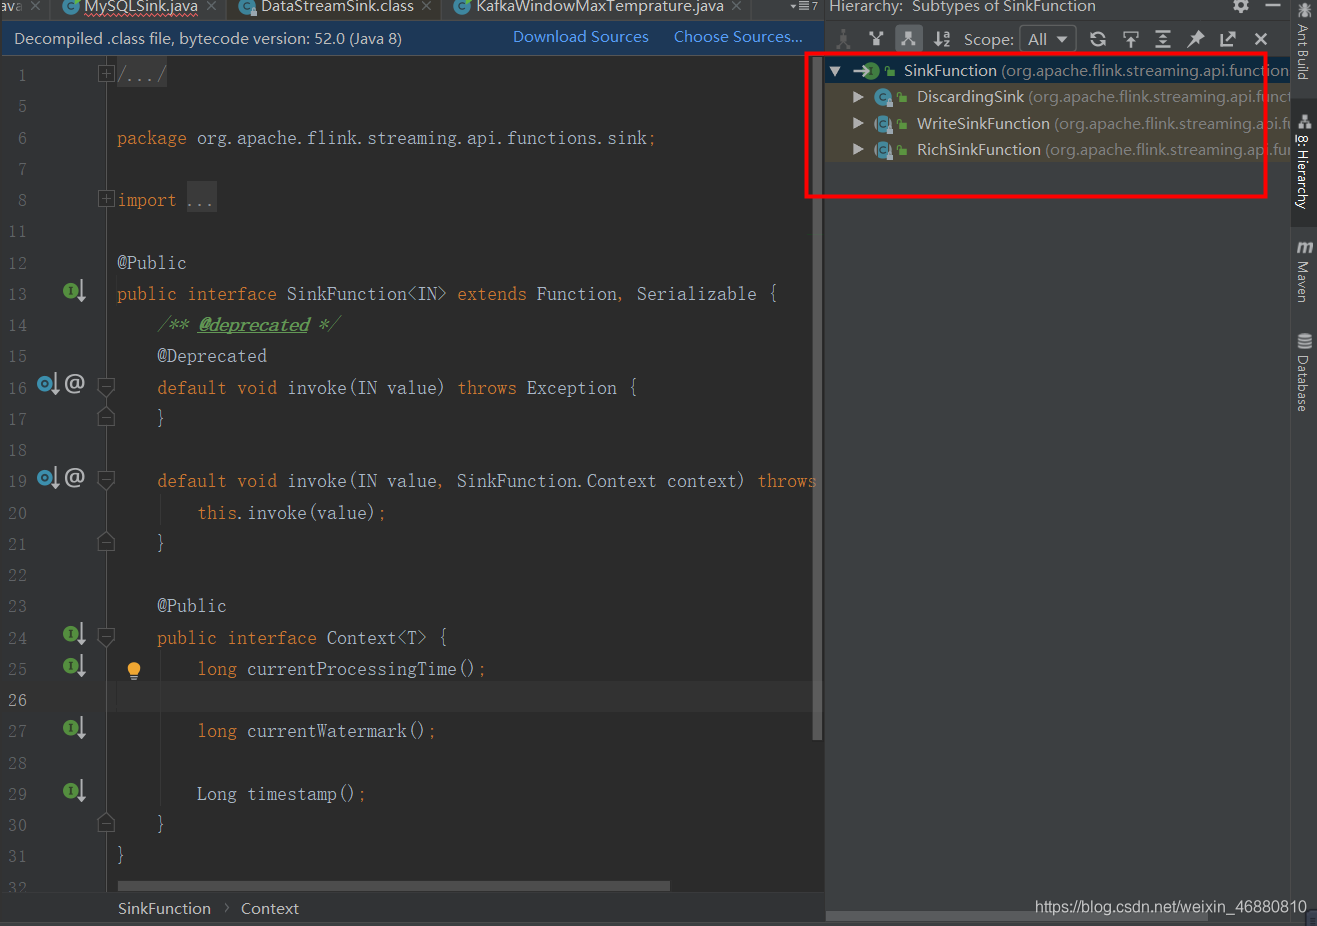Collapse the invoke method fold on line 16

[x=106, y=386]
